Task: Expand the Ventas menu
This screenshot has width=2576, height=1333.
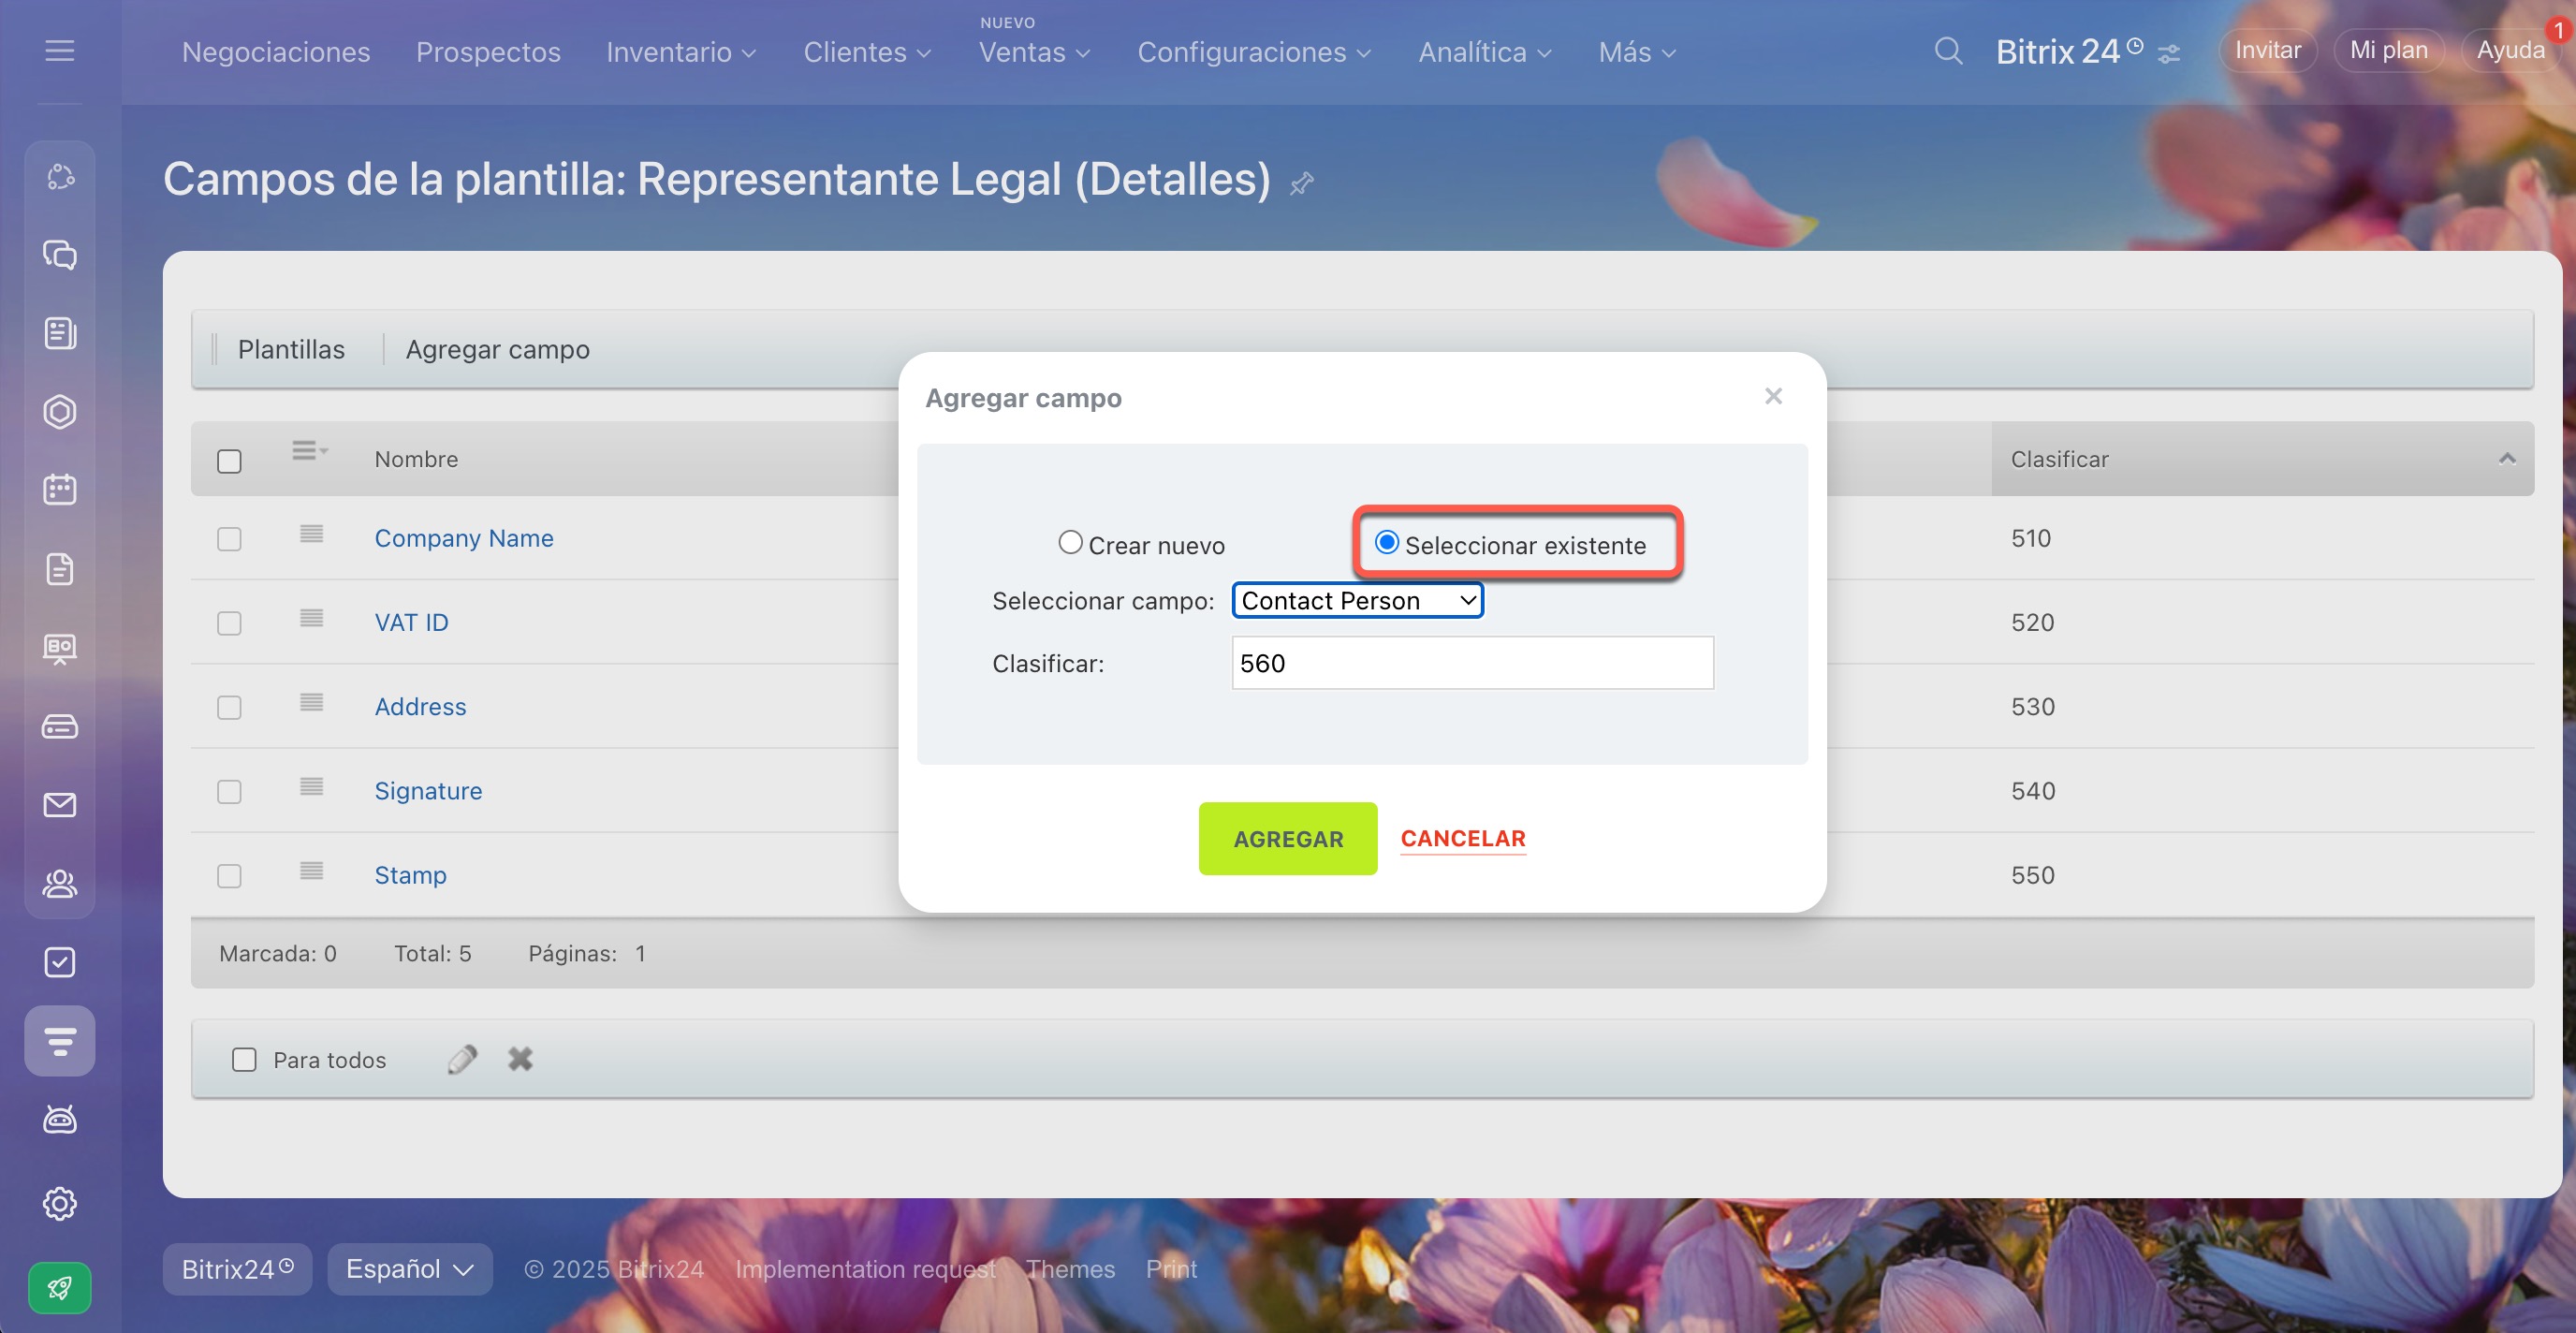Action: tap(1034, 52)
